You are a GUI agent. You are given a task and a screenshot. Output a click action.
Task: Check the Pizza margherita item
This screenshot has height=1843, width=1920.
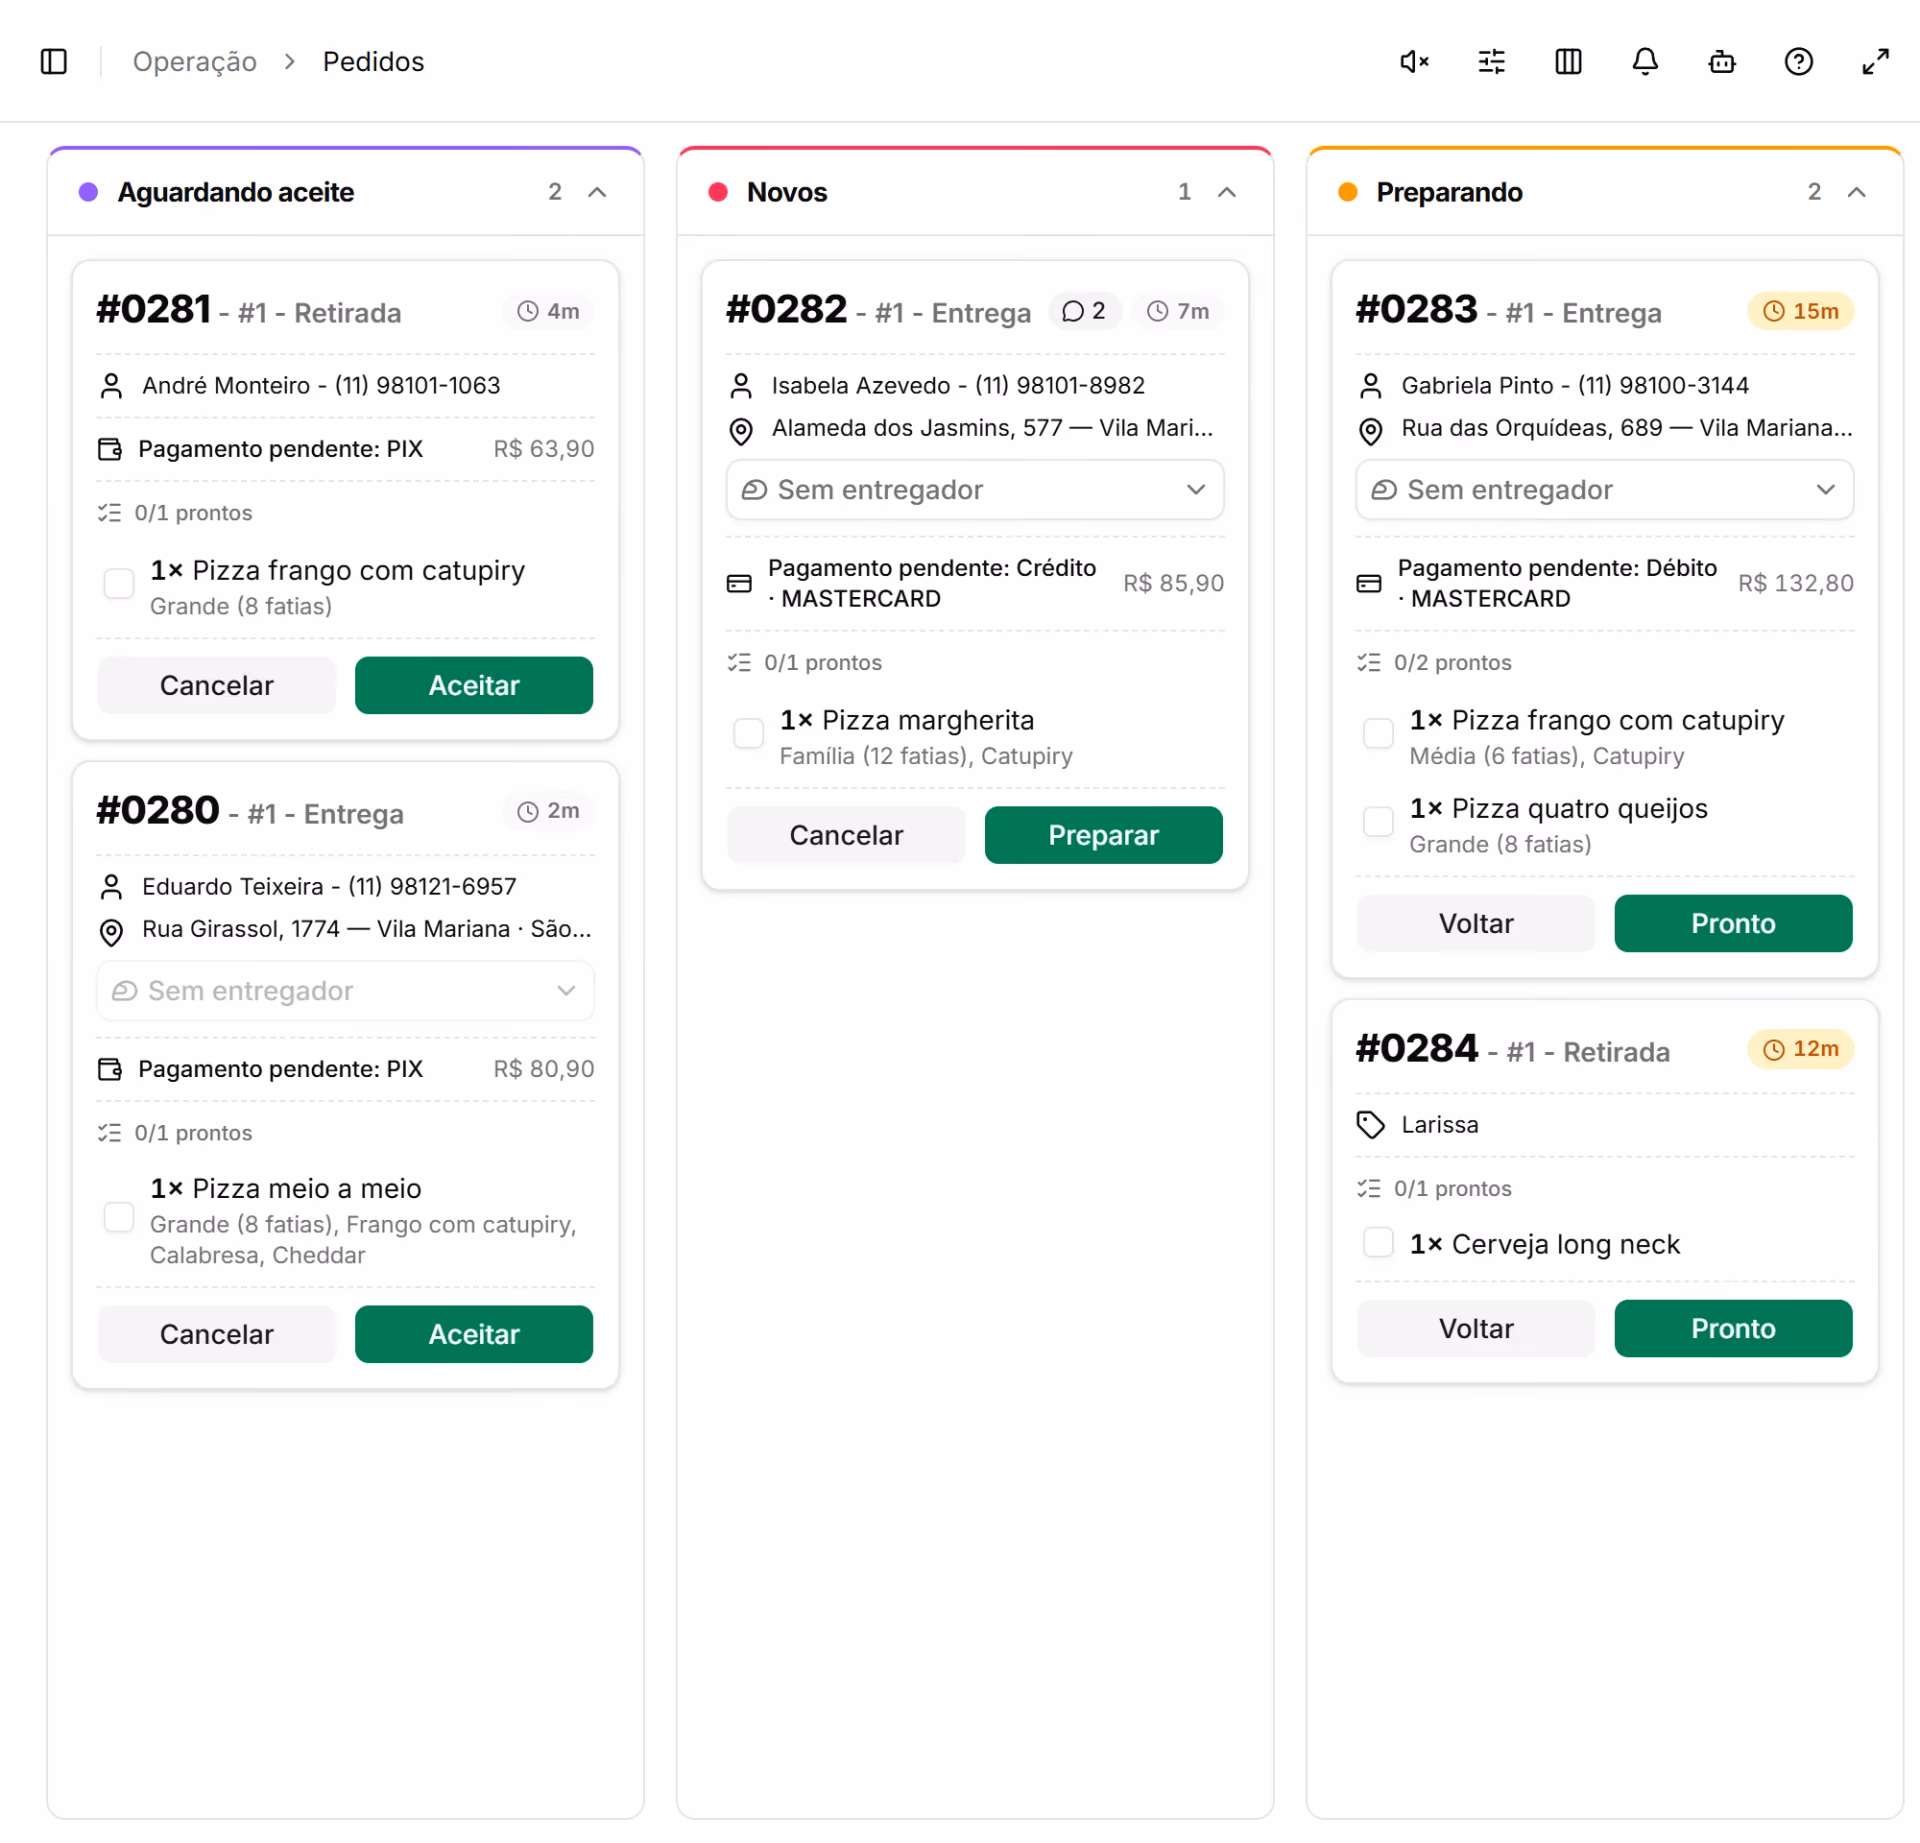tap(749, 734)
